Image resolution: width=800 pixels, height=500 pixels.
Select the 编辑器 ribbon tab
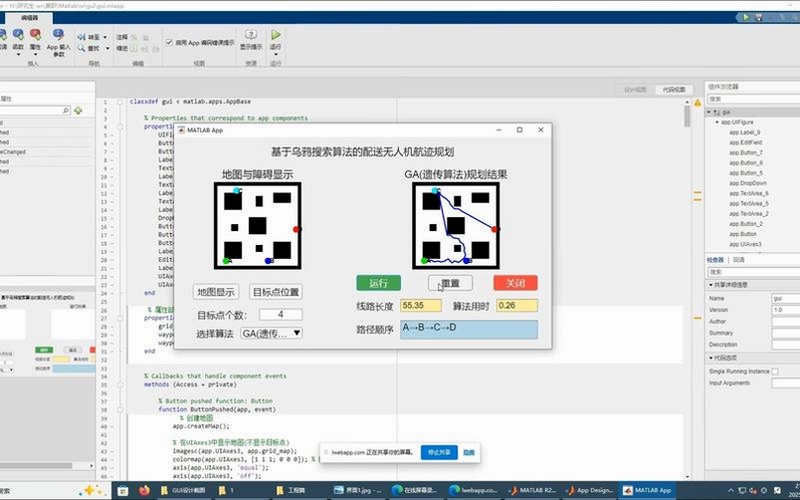[29, 18]
